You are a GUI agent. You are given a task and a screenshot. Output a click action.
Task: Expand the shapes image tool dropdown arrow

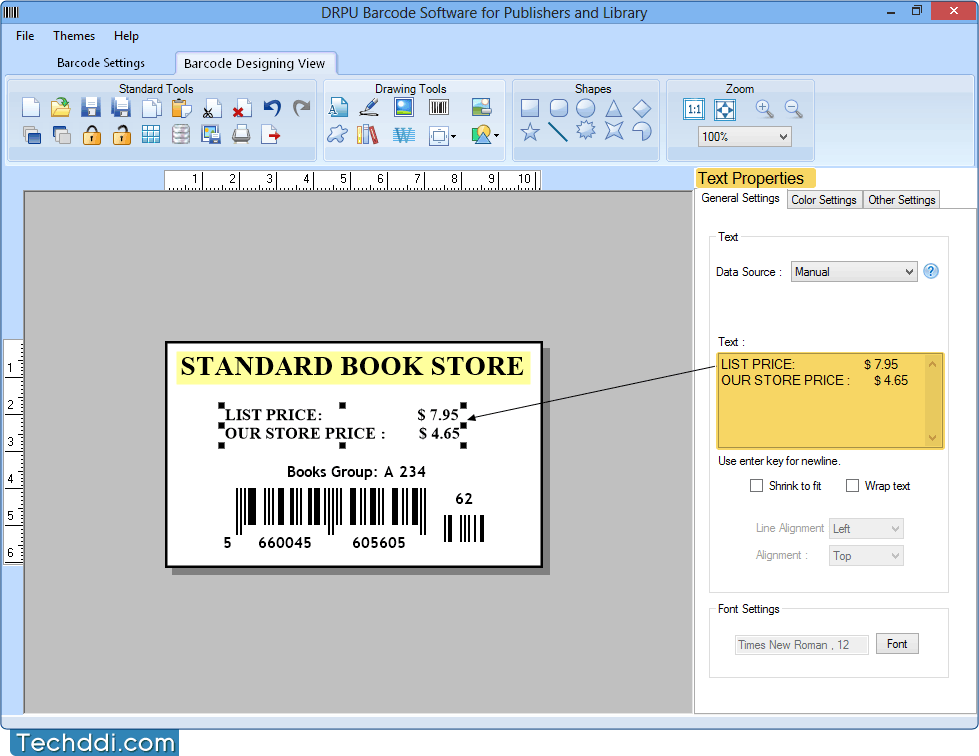496,135
